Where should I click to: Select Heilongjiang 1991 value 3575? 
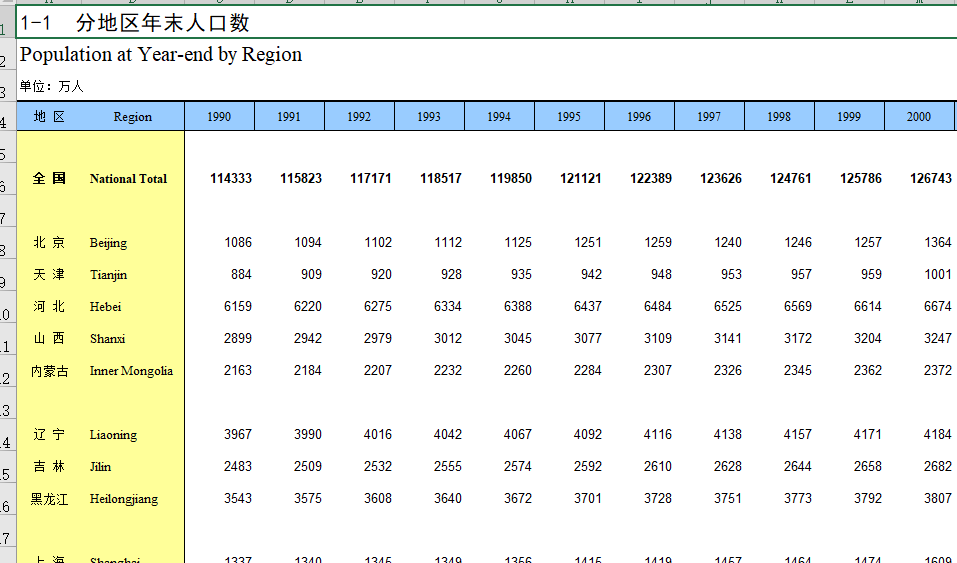click(x=308, y=498)
